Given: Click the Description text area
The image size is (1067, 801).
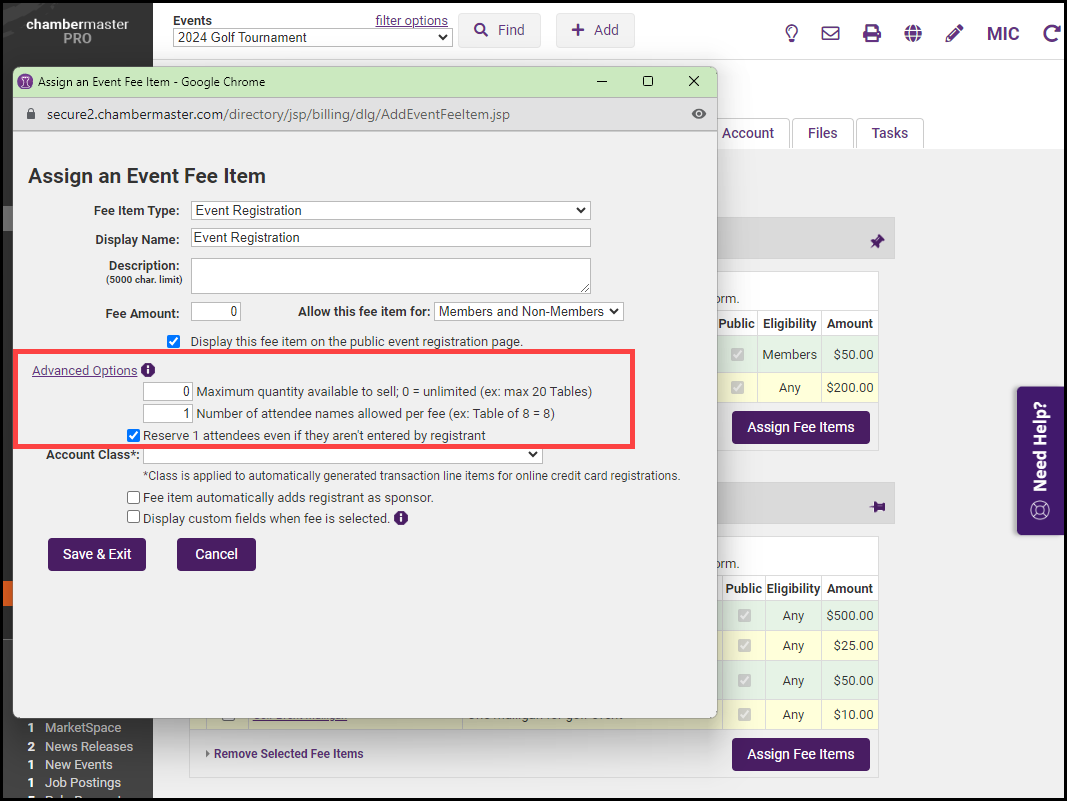Looking at the screenshot, I should (390, 275).
